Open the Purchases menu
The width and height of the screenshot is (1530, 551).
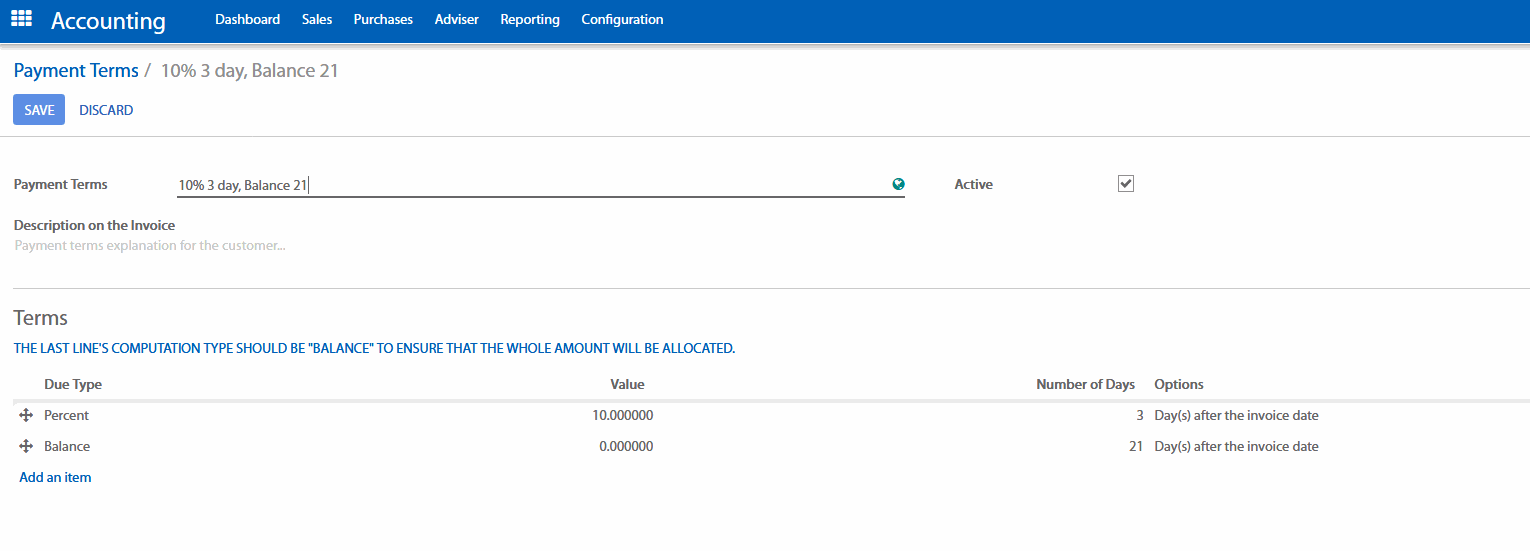tap(383, 19)
